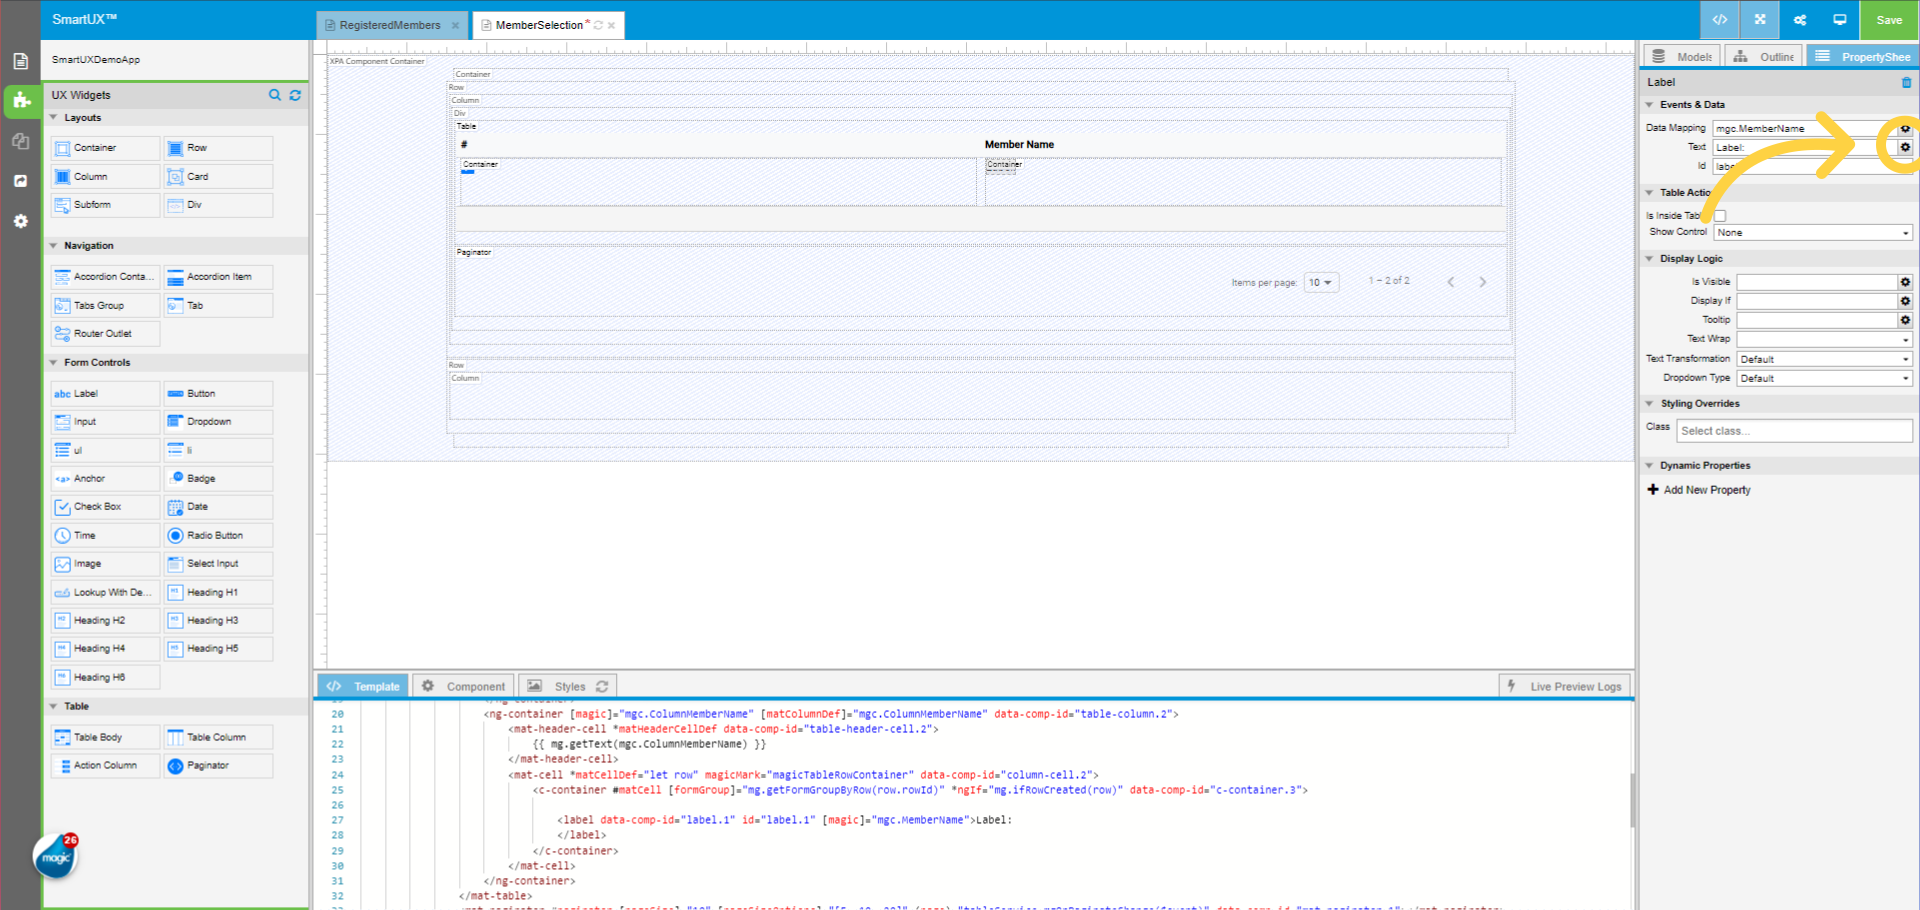
Task: Open the items per page dropdown
Action: 1321,282
